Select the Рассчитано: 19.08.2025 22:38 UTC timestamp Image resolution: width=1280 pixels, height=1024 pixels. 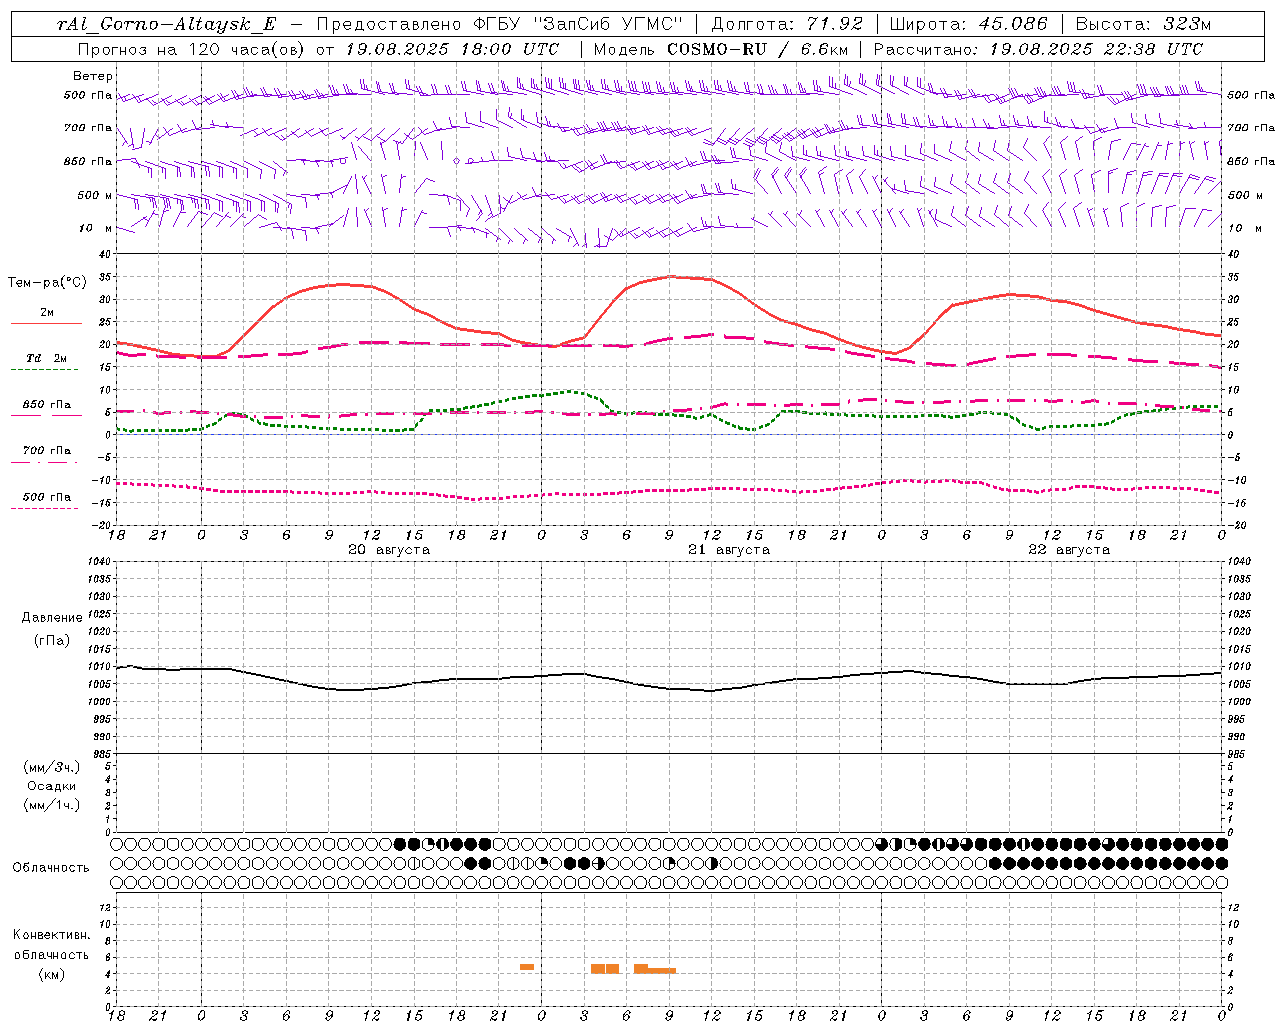point(1038,49)
